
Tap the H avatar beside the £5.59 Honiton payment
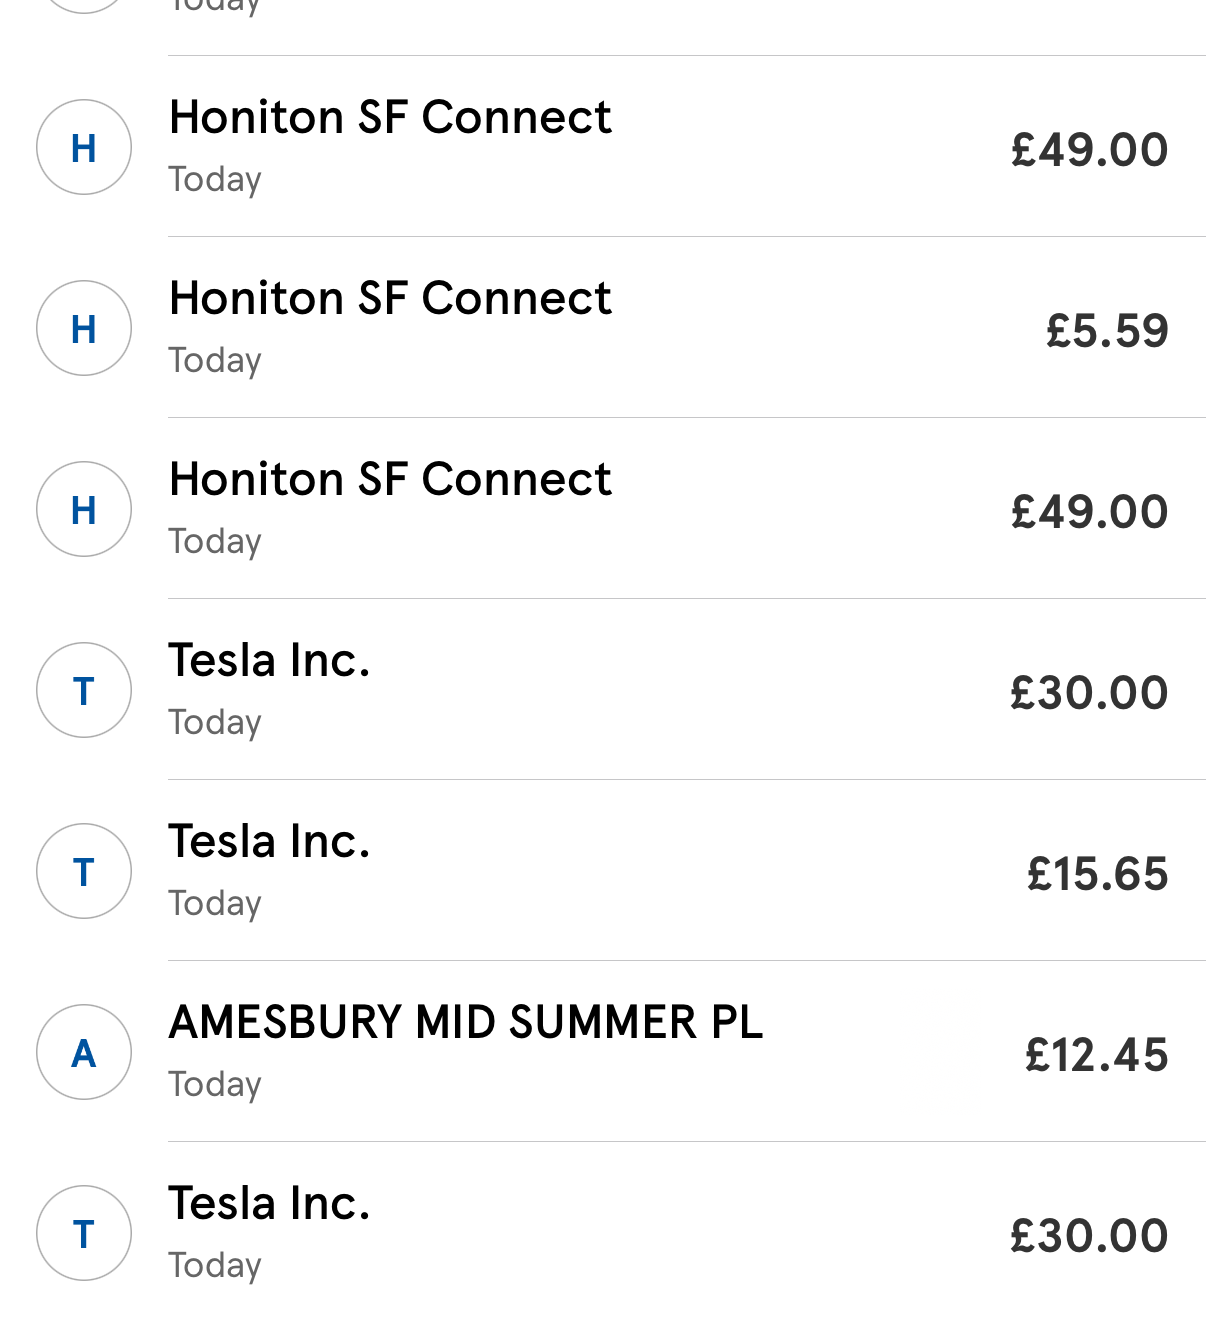click(84, 328)
